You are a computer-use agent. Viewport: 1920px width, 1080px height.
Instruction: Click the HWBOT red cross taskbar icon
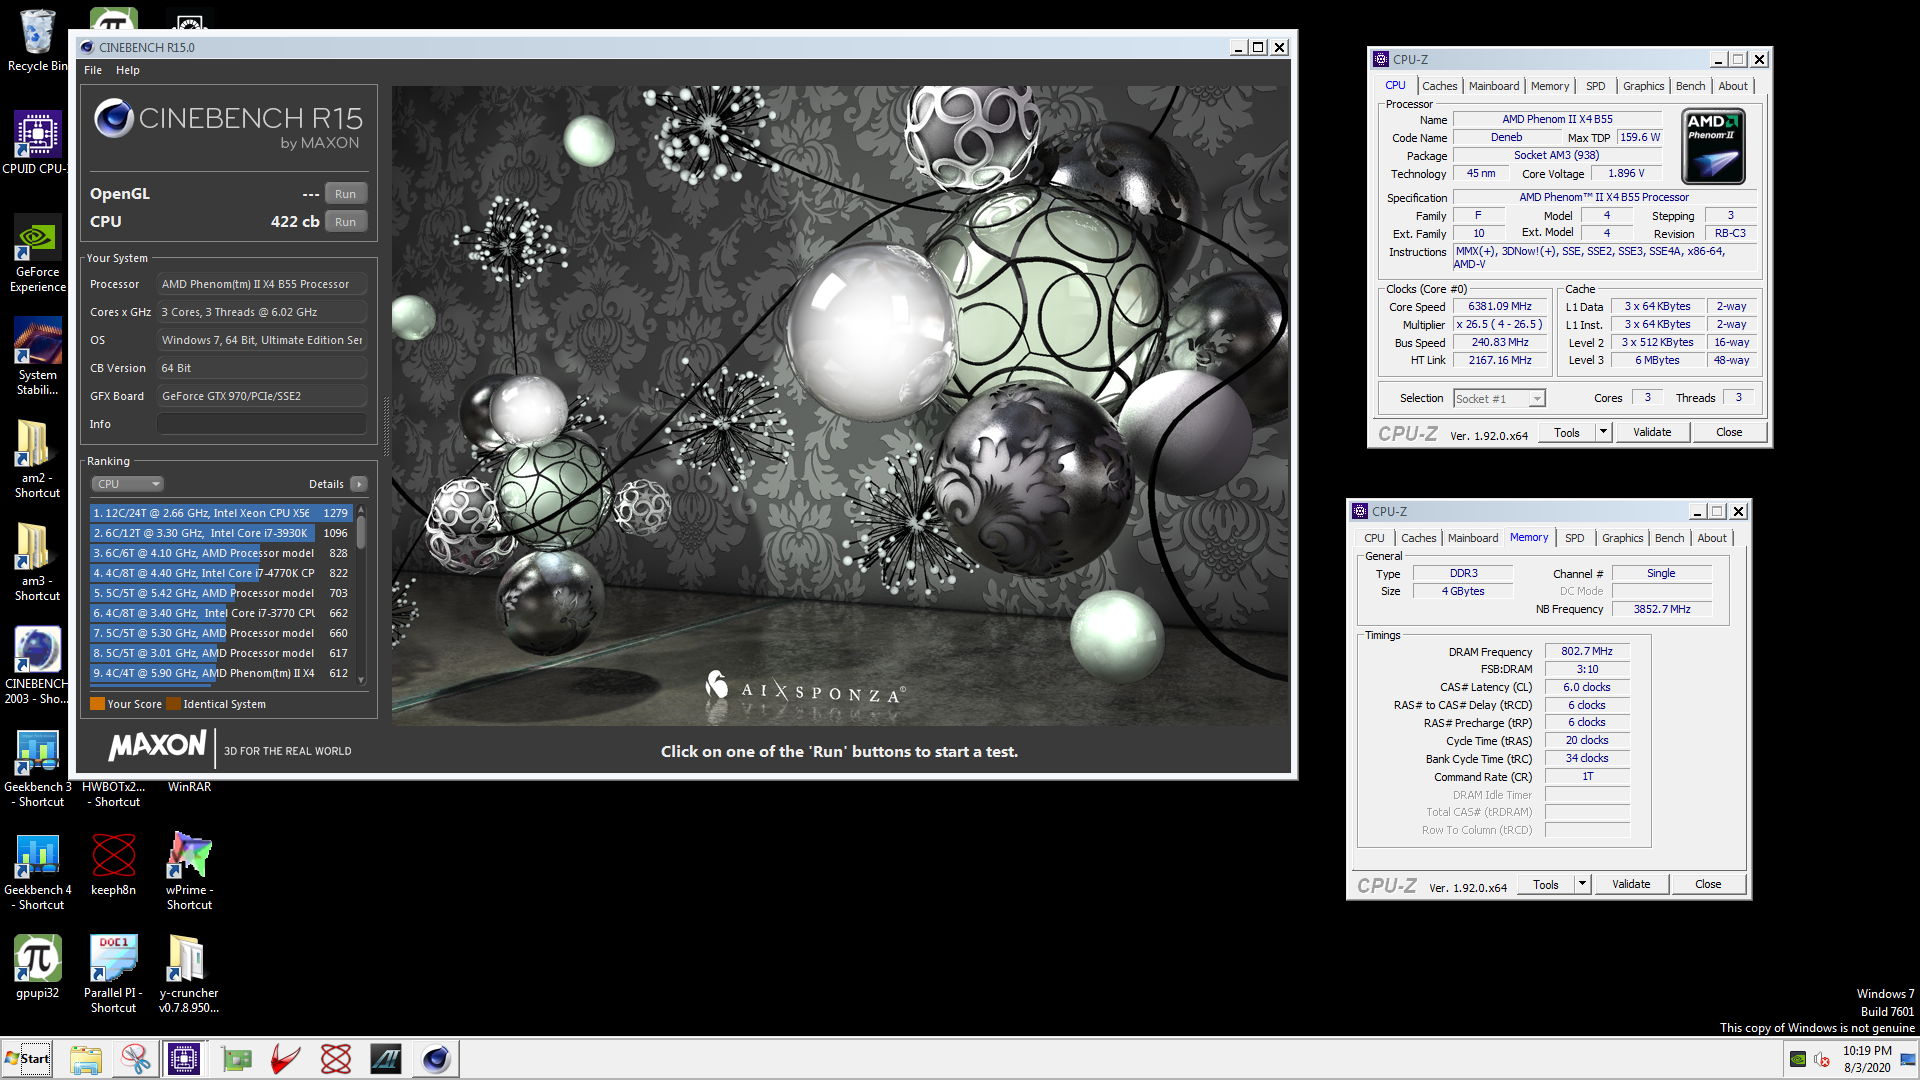coord(336,1059)
